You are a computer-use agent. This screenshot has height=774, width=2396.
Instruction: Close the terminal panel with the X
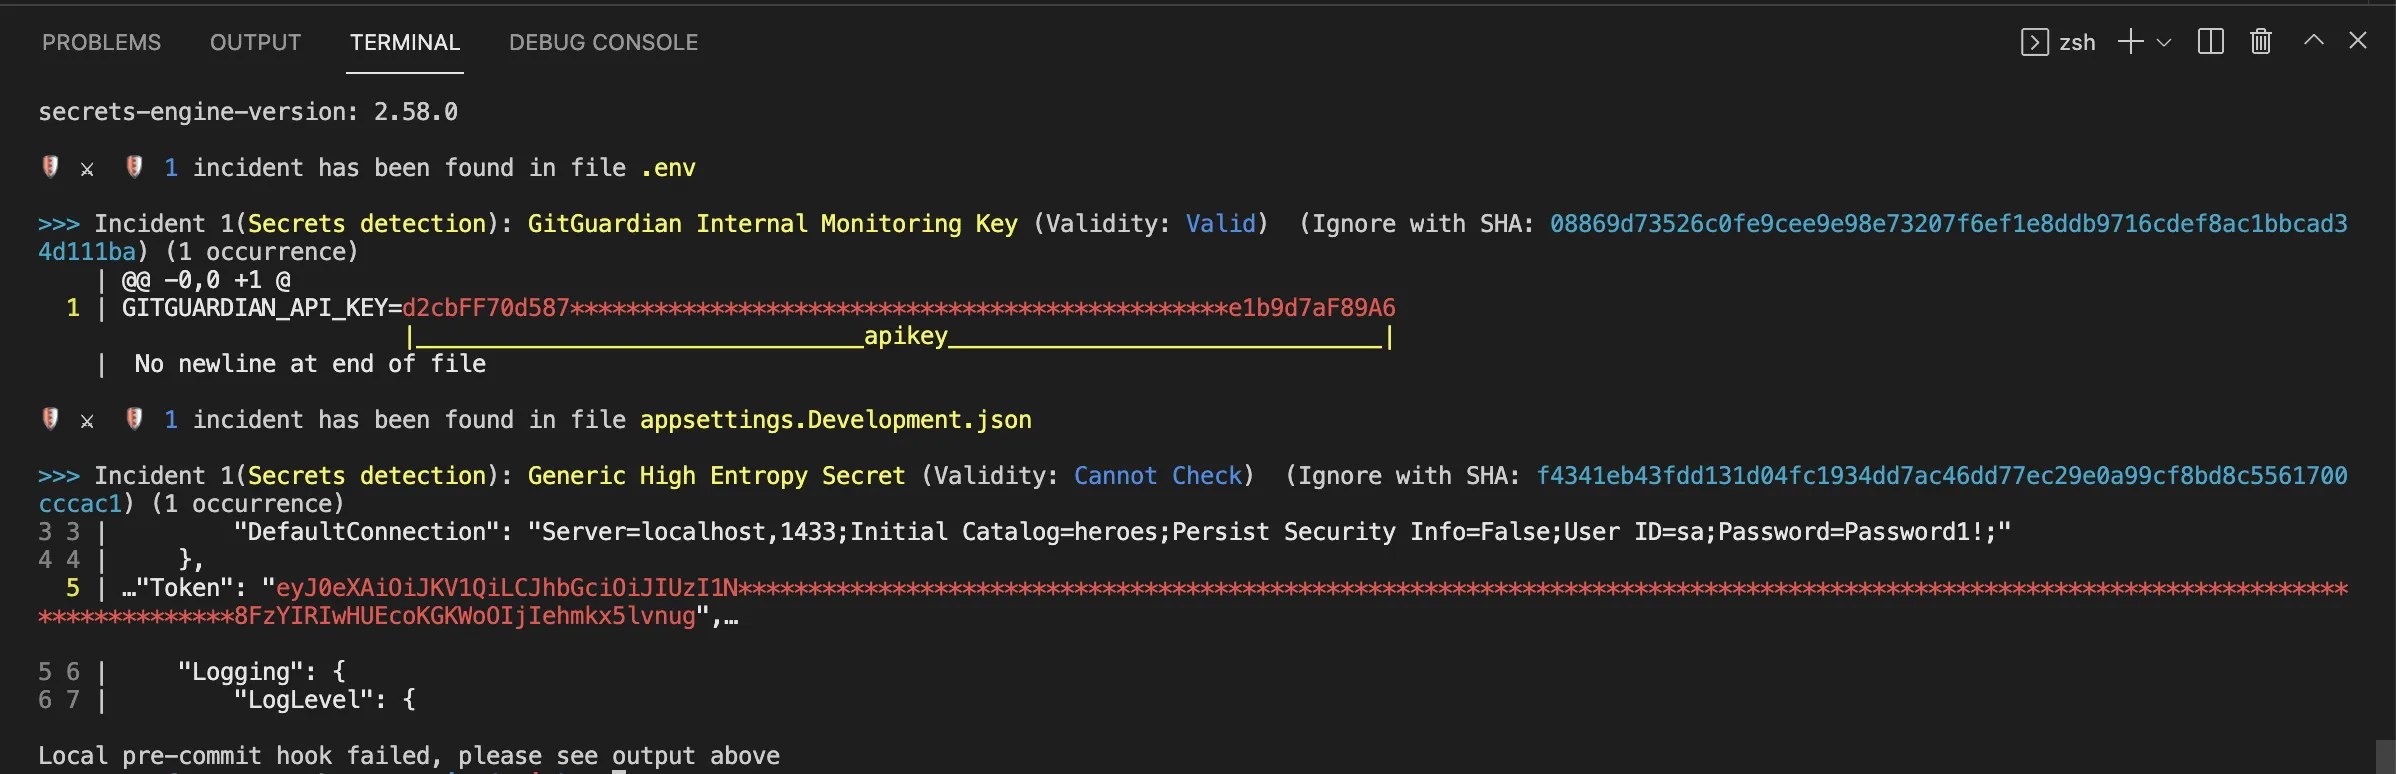tap(2359, 41)
